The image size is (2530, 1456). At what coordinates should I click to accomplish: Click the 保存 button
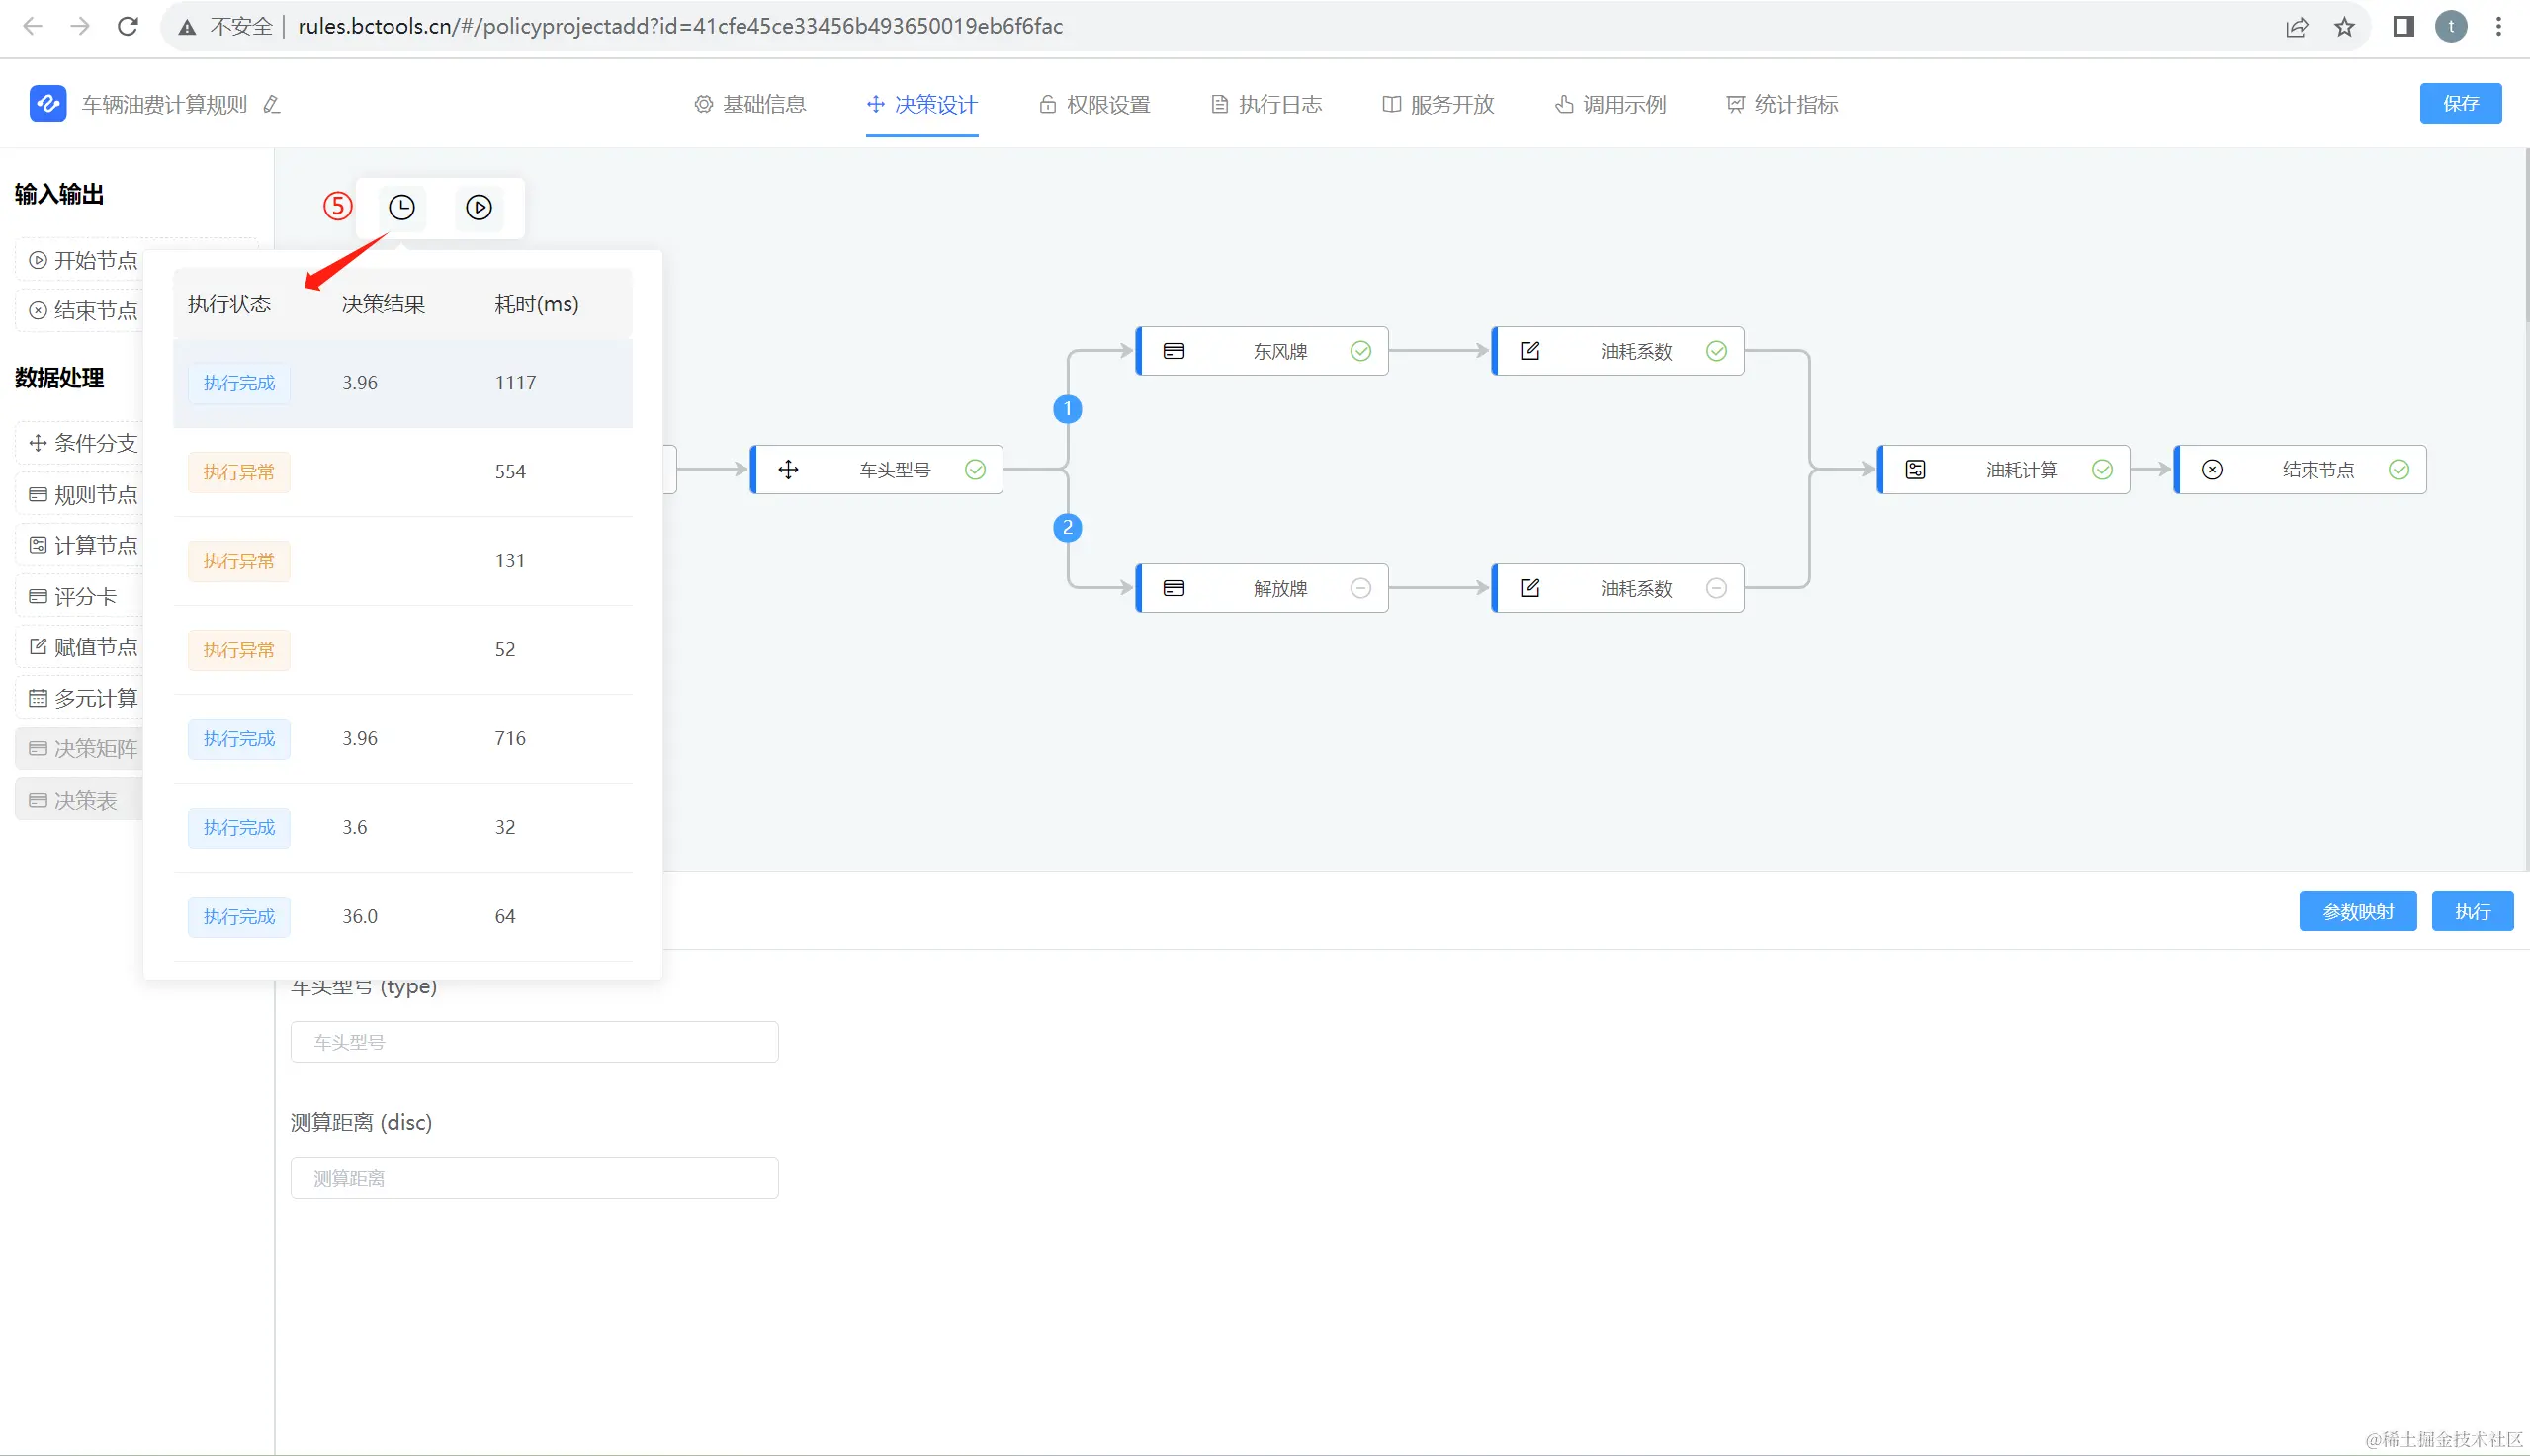pos(2459,103)
